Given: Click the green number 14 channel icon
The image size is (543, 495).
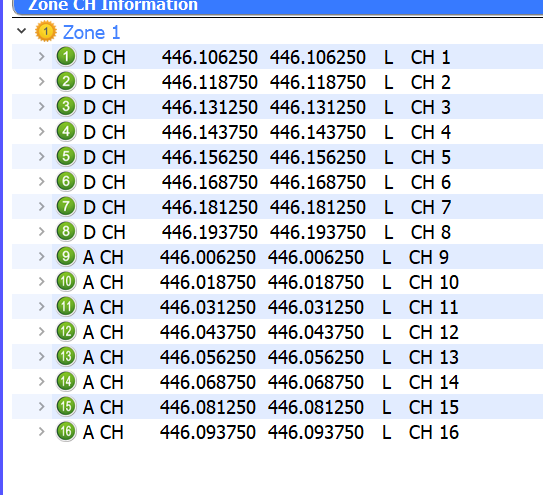Looking at the screenshot, I should coord(66,382).
